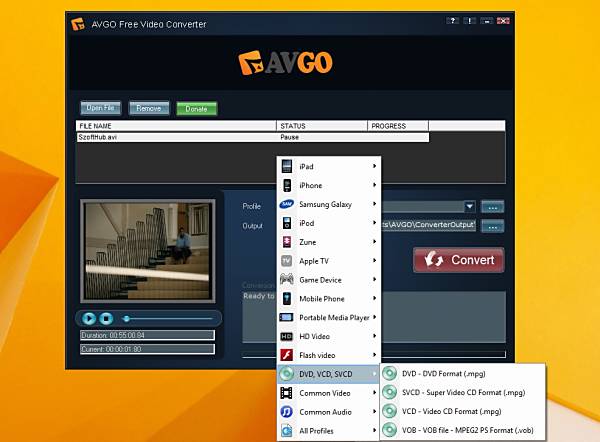Screen dimensions: 600x442
Task: Click the HD Video icon
Action: 287,336
